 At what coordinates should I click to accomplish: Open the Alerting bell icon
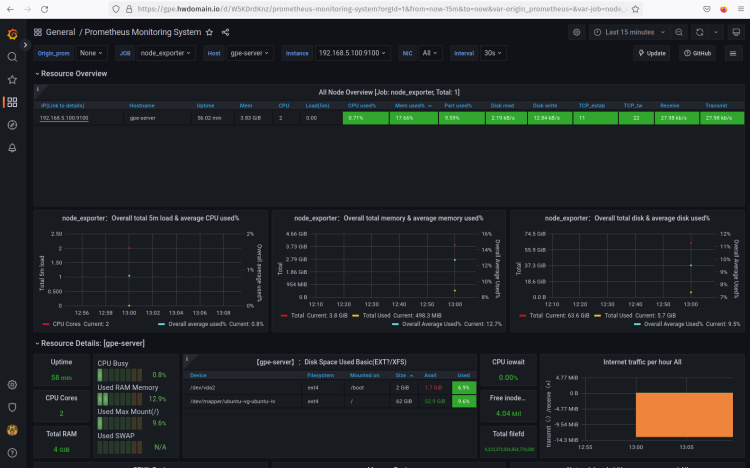pos(11,148)
